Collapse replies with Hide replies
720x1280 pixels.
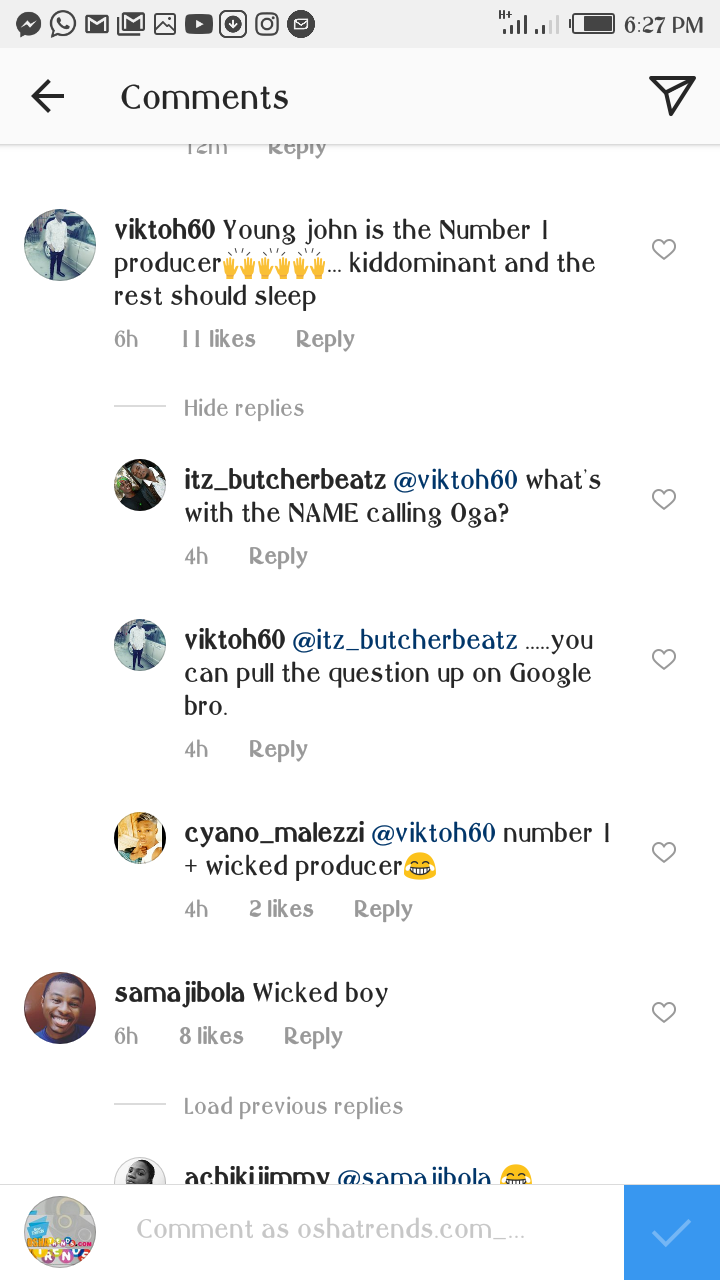click(x=243, y=408)
